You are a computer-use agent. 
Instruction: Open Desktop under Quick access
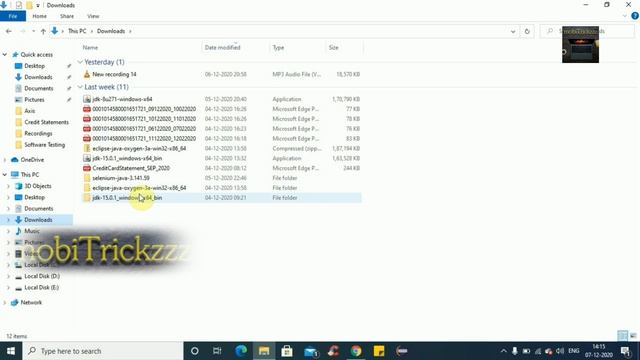(35, 66)
